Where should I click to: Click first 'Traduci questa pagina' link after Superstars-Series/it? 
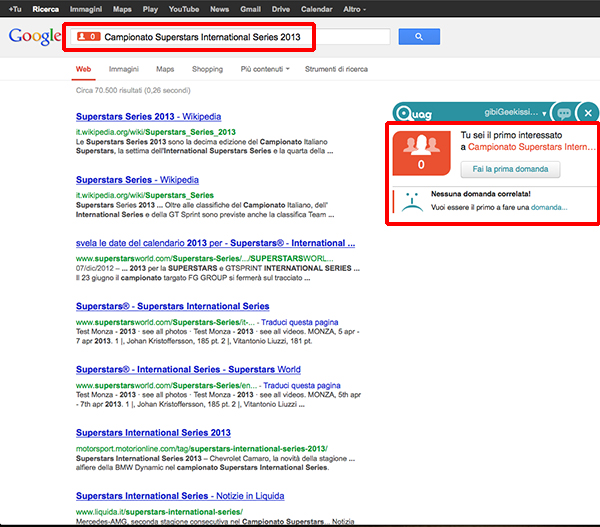[x=300, y=322]
